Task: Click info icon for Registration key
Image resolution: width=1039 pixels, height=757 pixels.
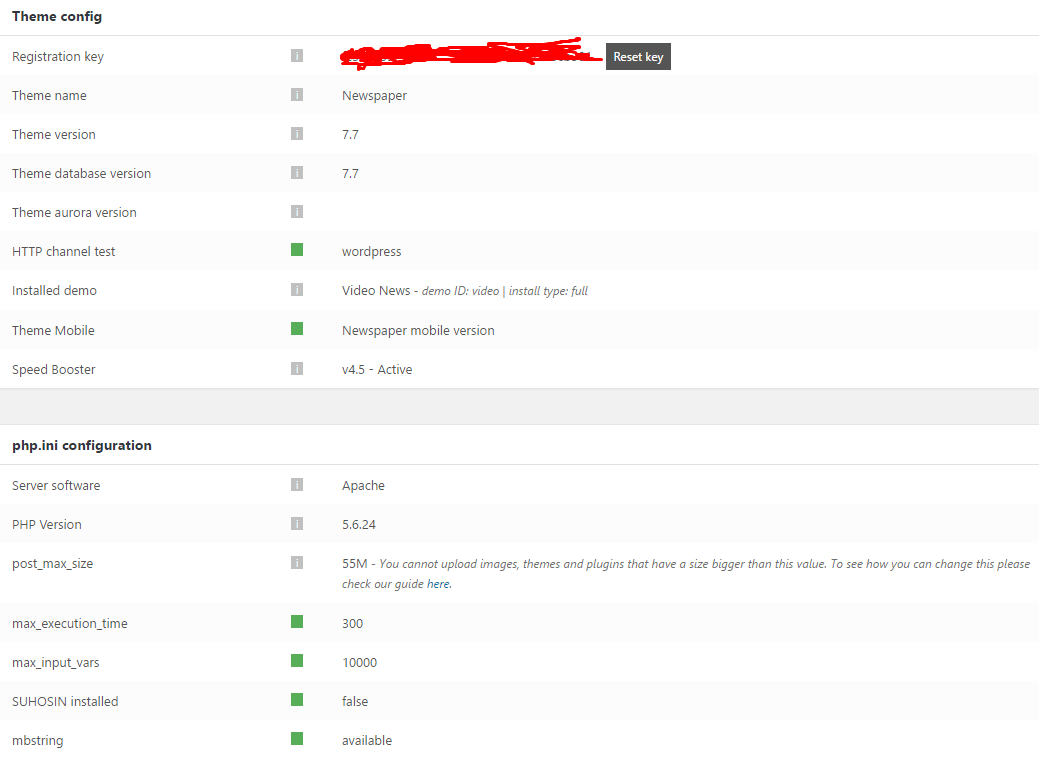Action: click(297, 56)
